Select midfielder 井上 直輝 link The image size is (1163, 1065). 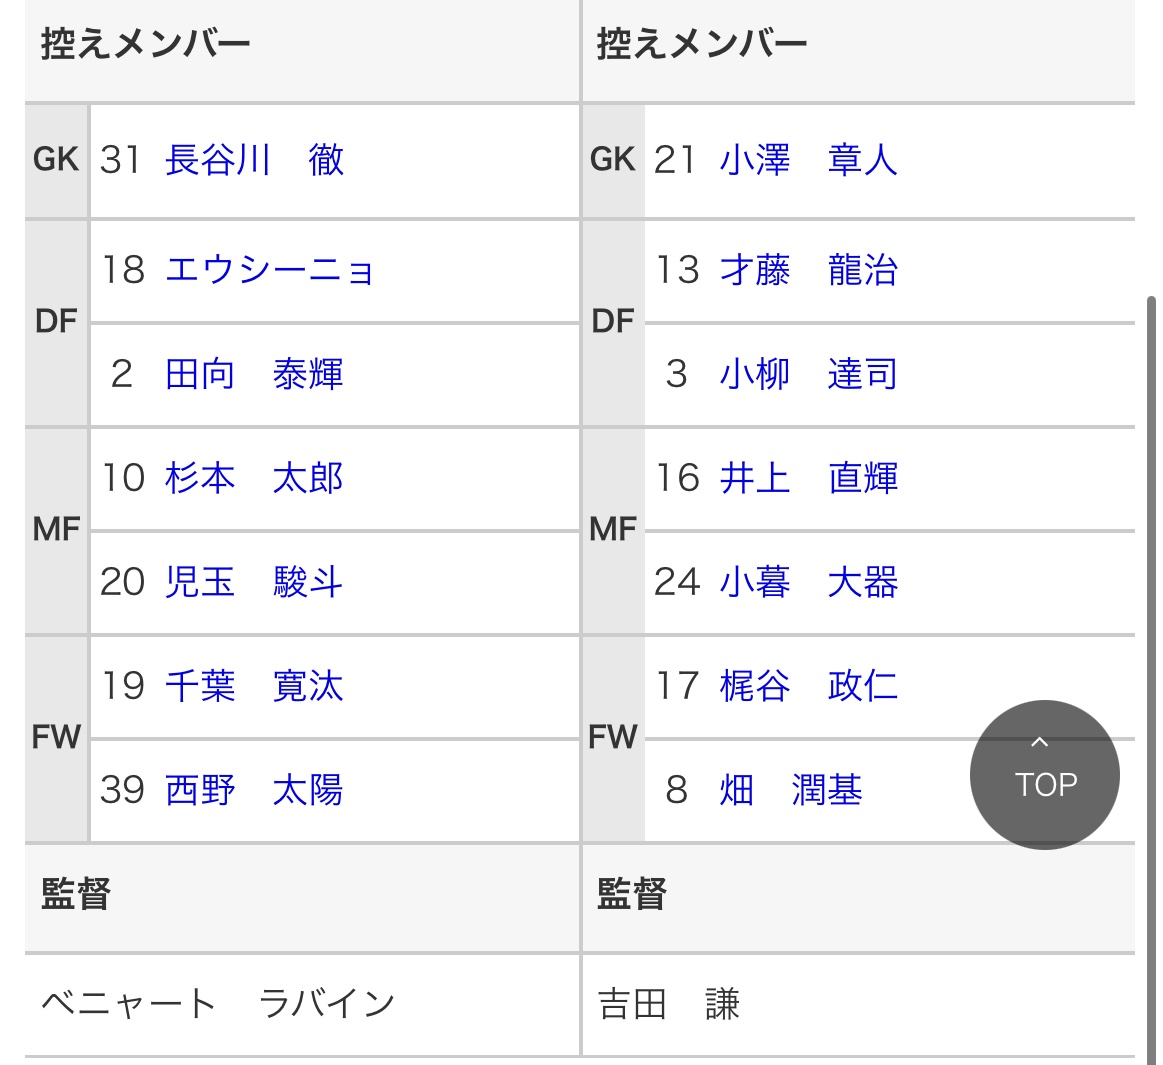(808, 478)
